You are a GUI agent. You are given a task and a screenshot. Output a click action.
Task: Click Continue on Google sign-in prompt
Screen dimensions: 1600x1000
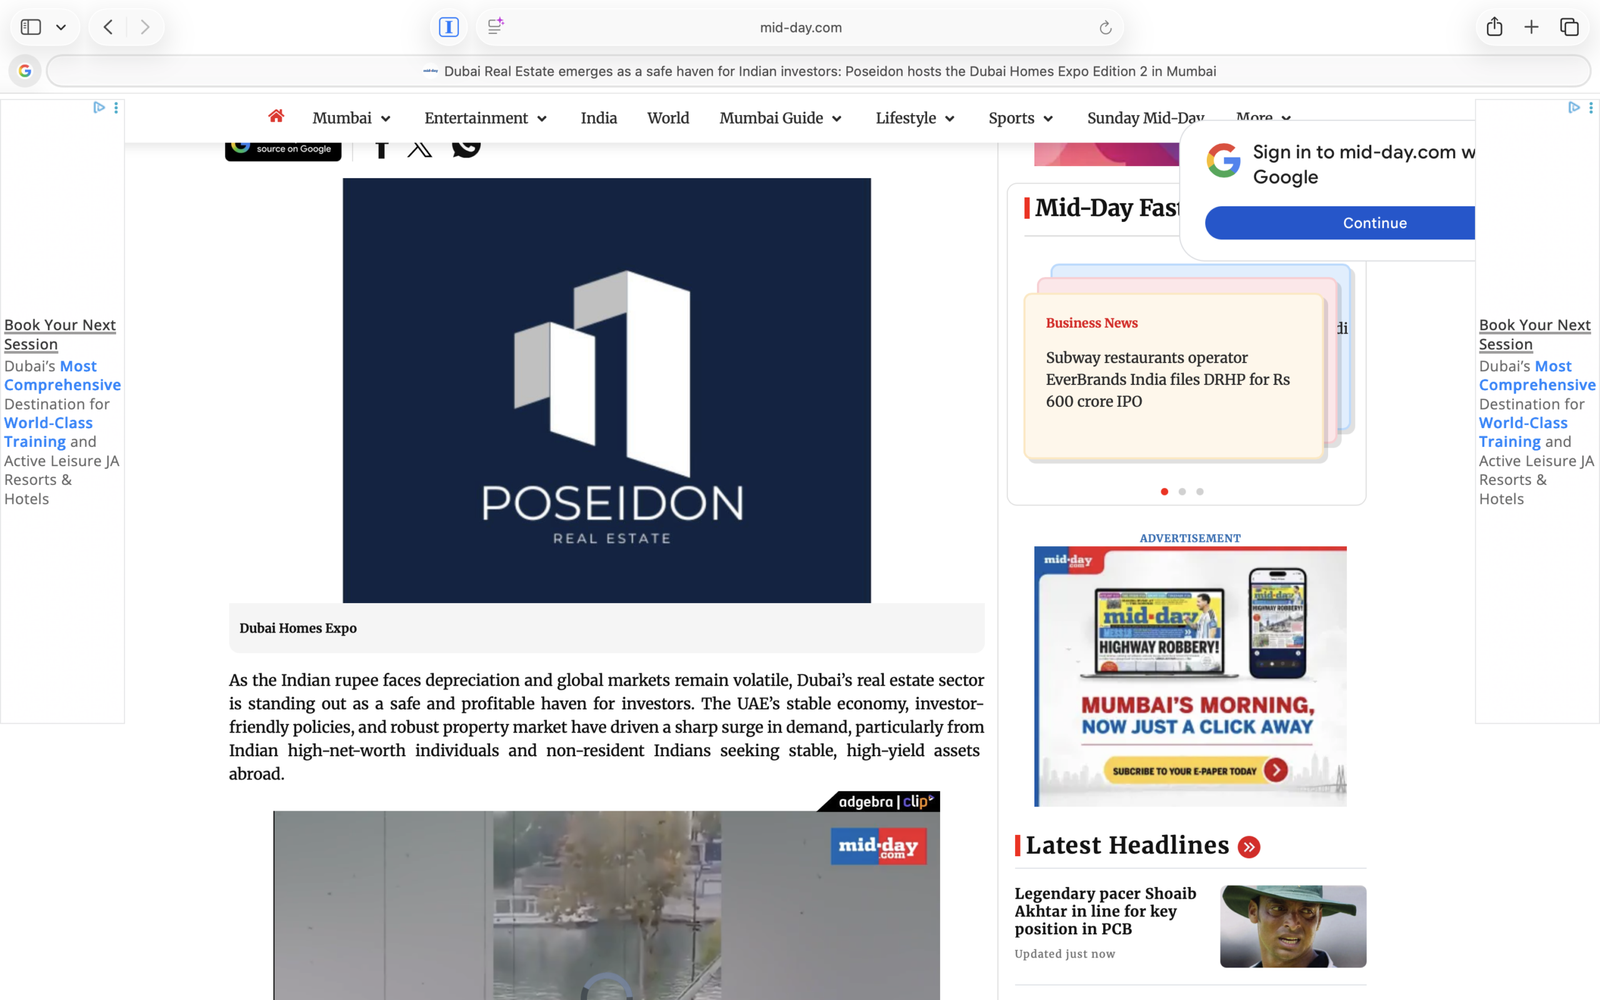tap(1340, 223)
